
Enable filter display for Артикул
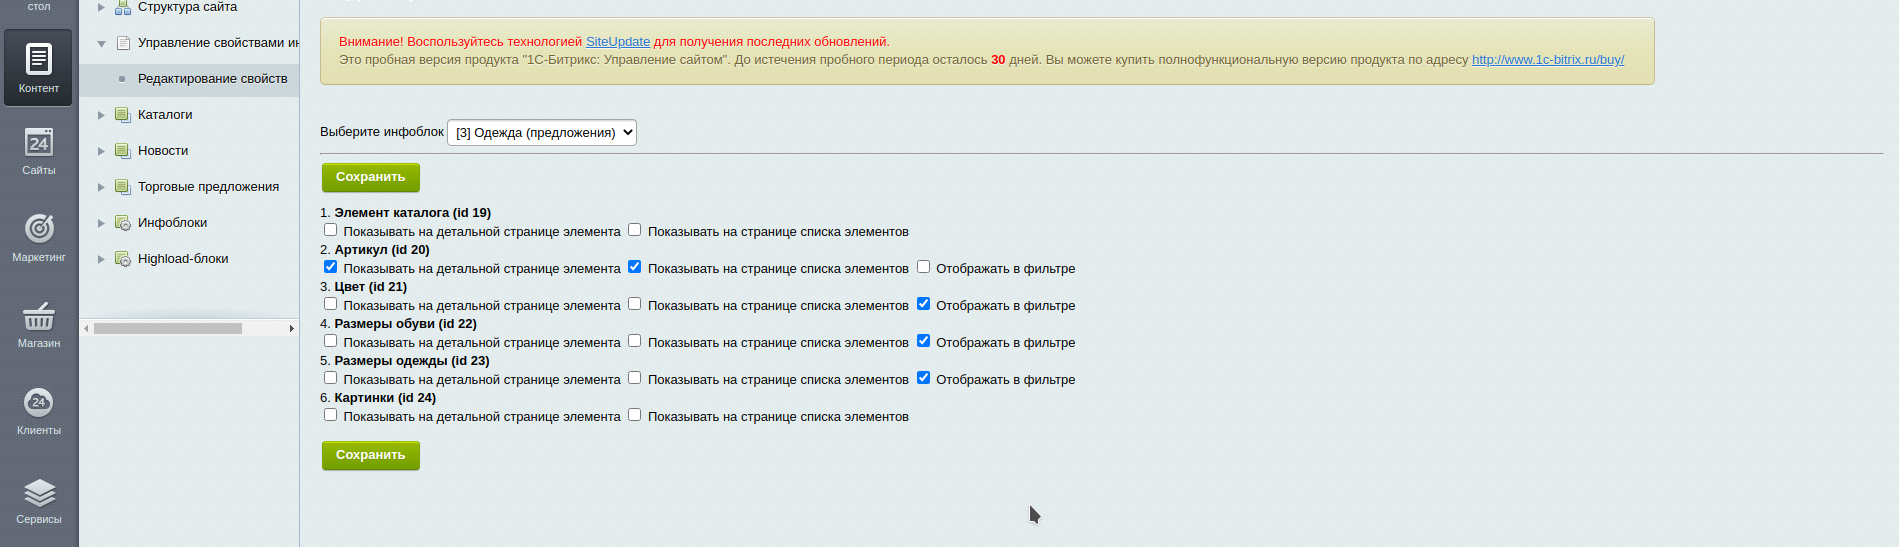[923, 267]
